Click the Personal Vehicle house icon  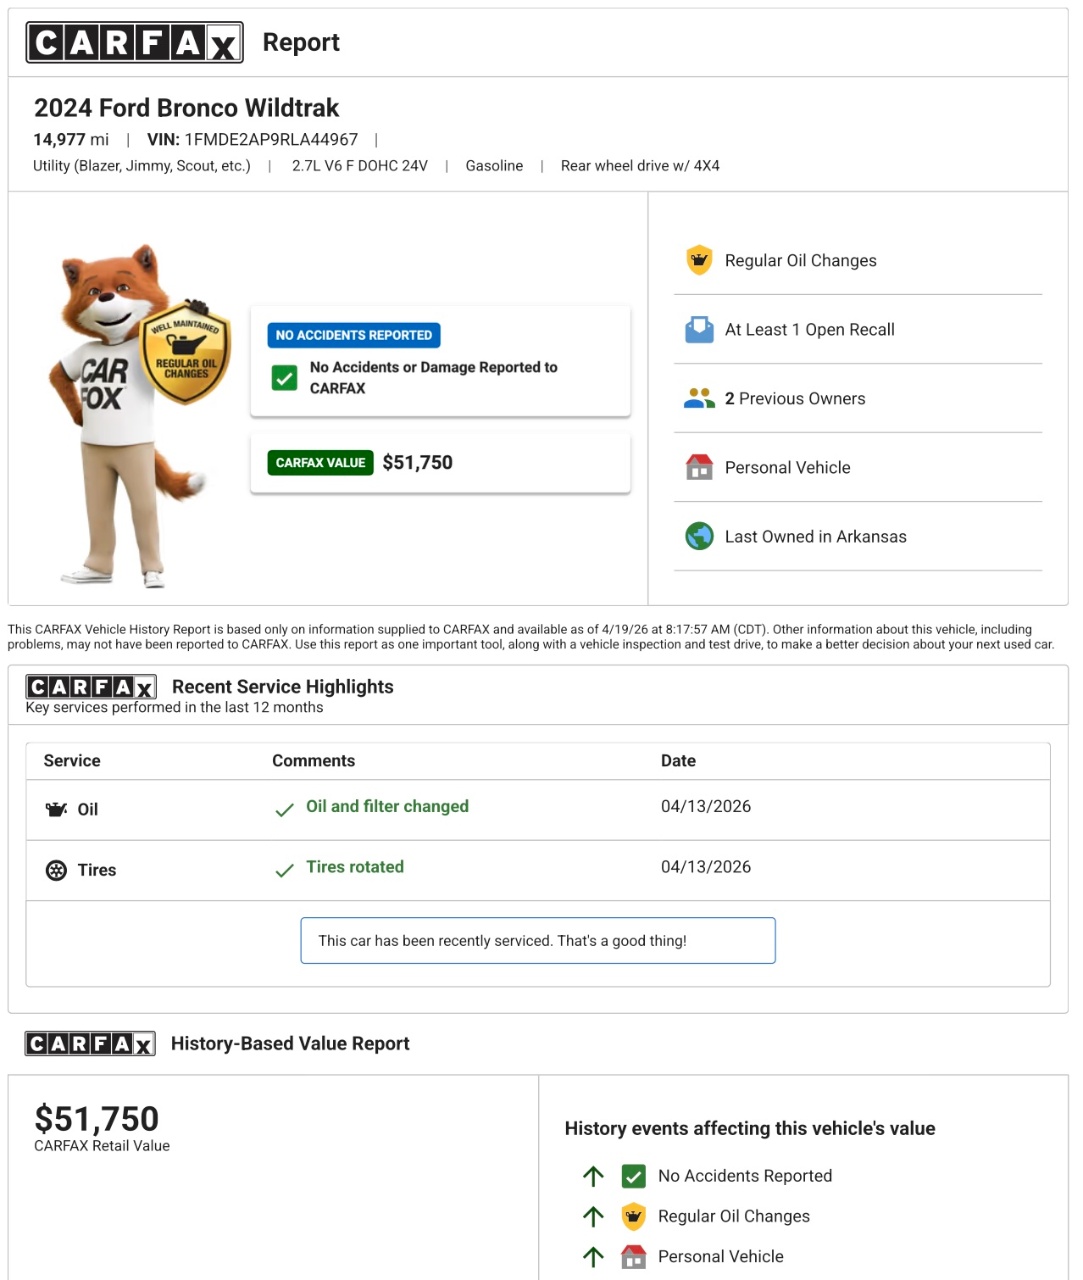(x=699, y=467)
